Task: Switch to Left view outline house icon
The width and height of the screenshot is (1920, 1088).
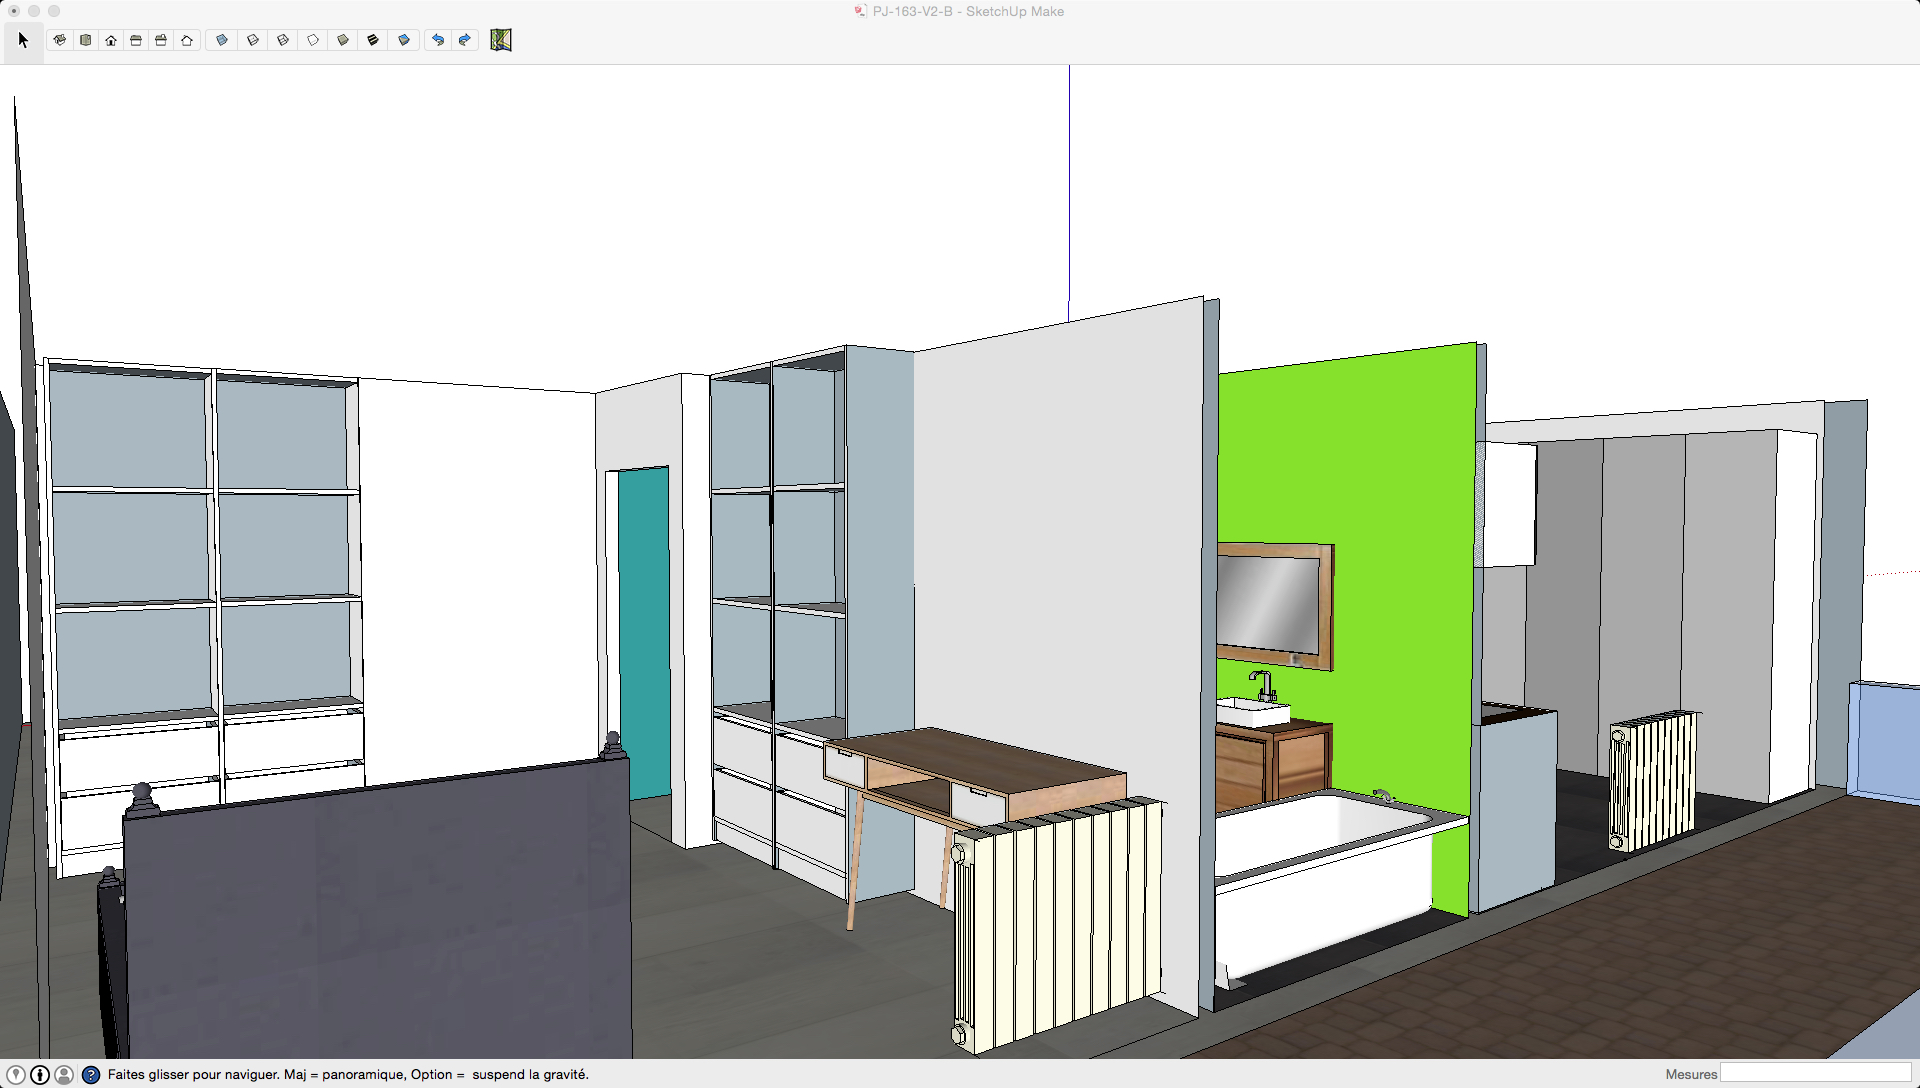Action: [x=187, y=40]
